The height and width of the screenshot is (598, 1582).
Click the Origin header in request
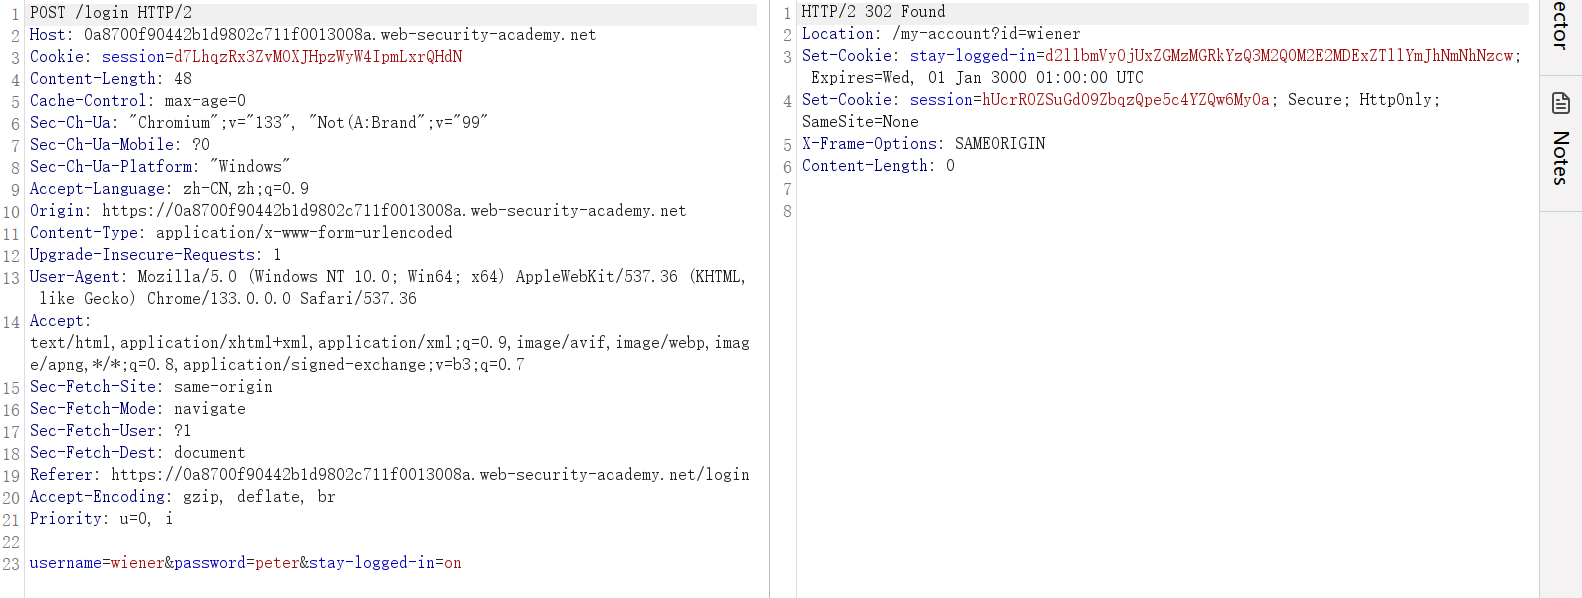point(57,210)
